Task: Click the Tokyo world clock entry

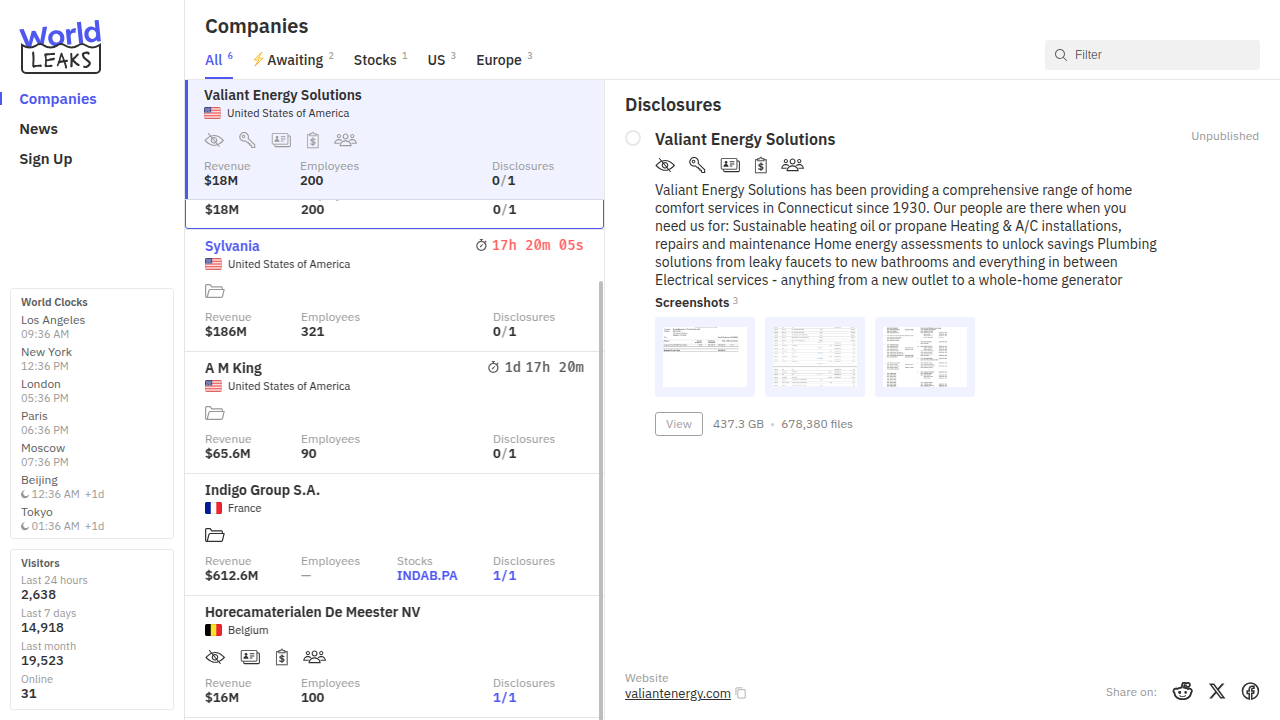Action: (91, 519)
